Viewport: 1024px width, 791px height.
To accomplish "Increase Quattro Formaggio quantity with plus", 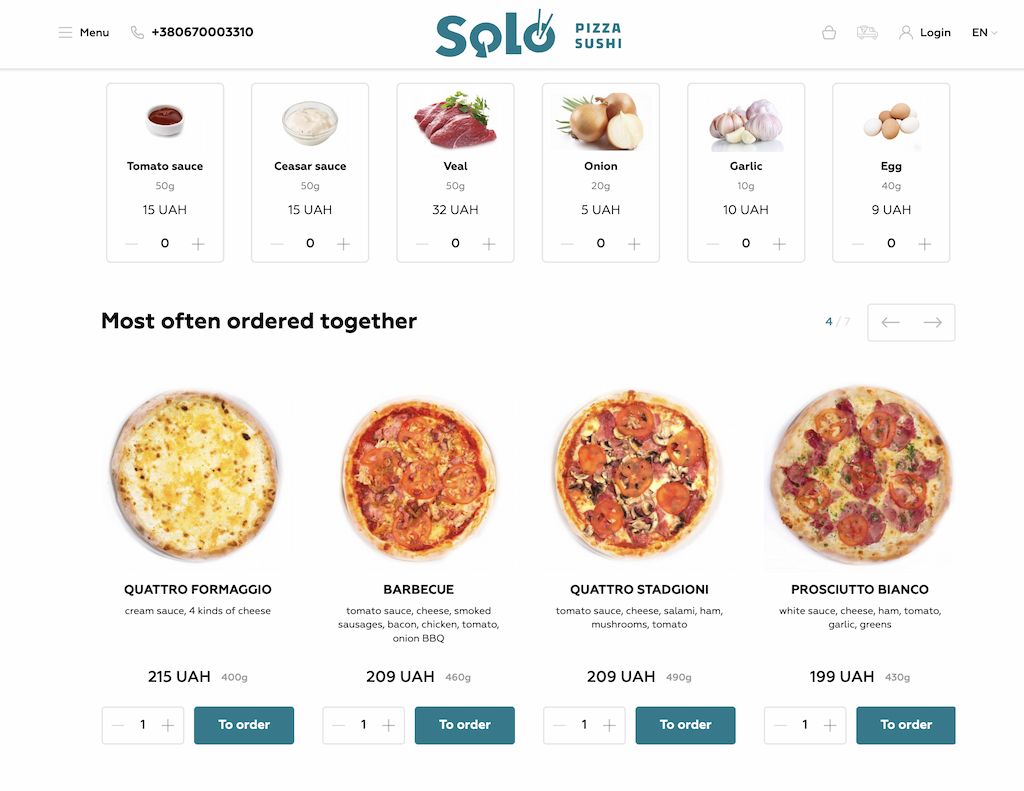I will [168, 725].
